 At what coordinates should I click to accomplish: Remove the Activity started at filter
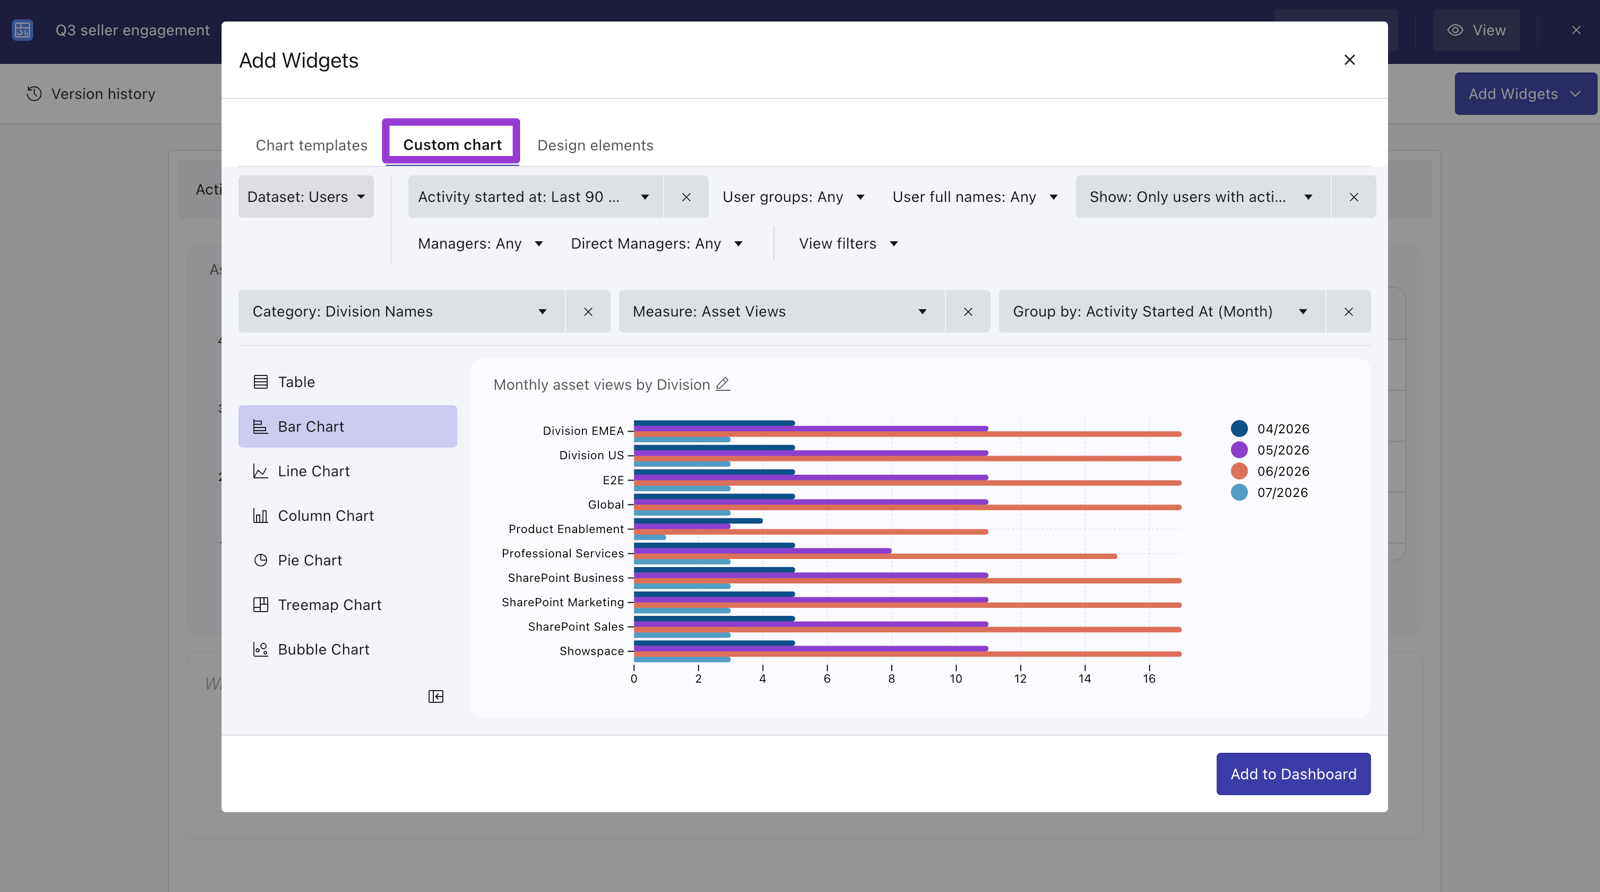click(x=686, y=197)
